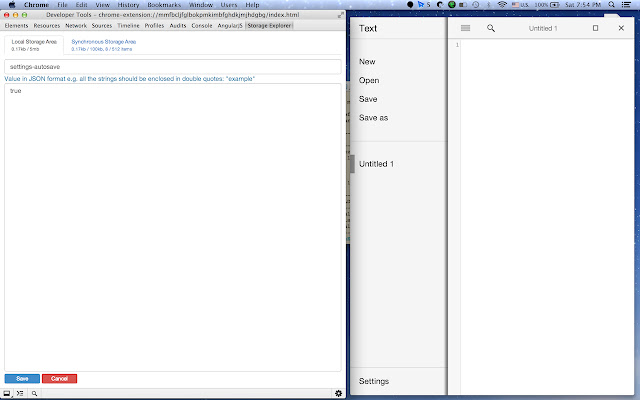
Task: Open the Network tab
Action: click(76, 25)
